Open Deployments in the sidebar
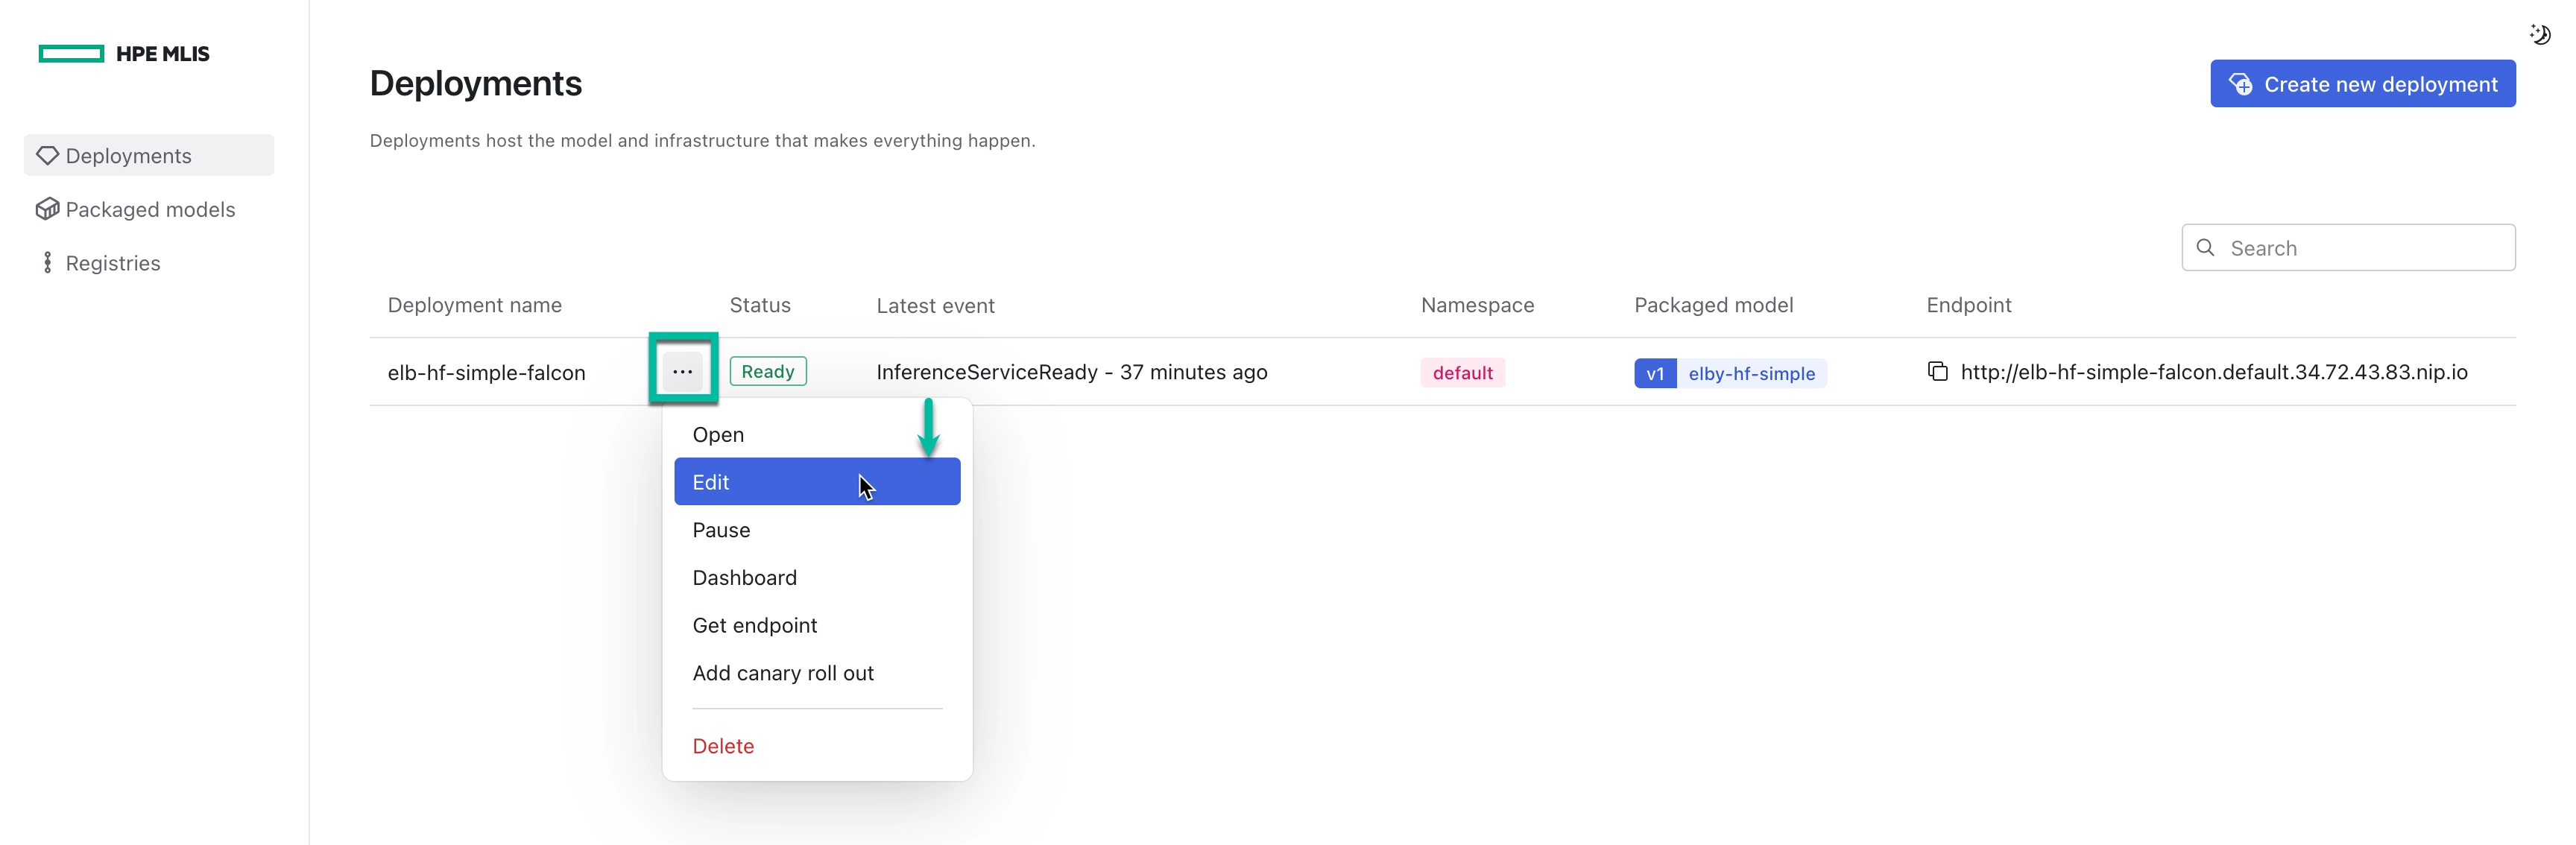 point(149,155)
